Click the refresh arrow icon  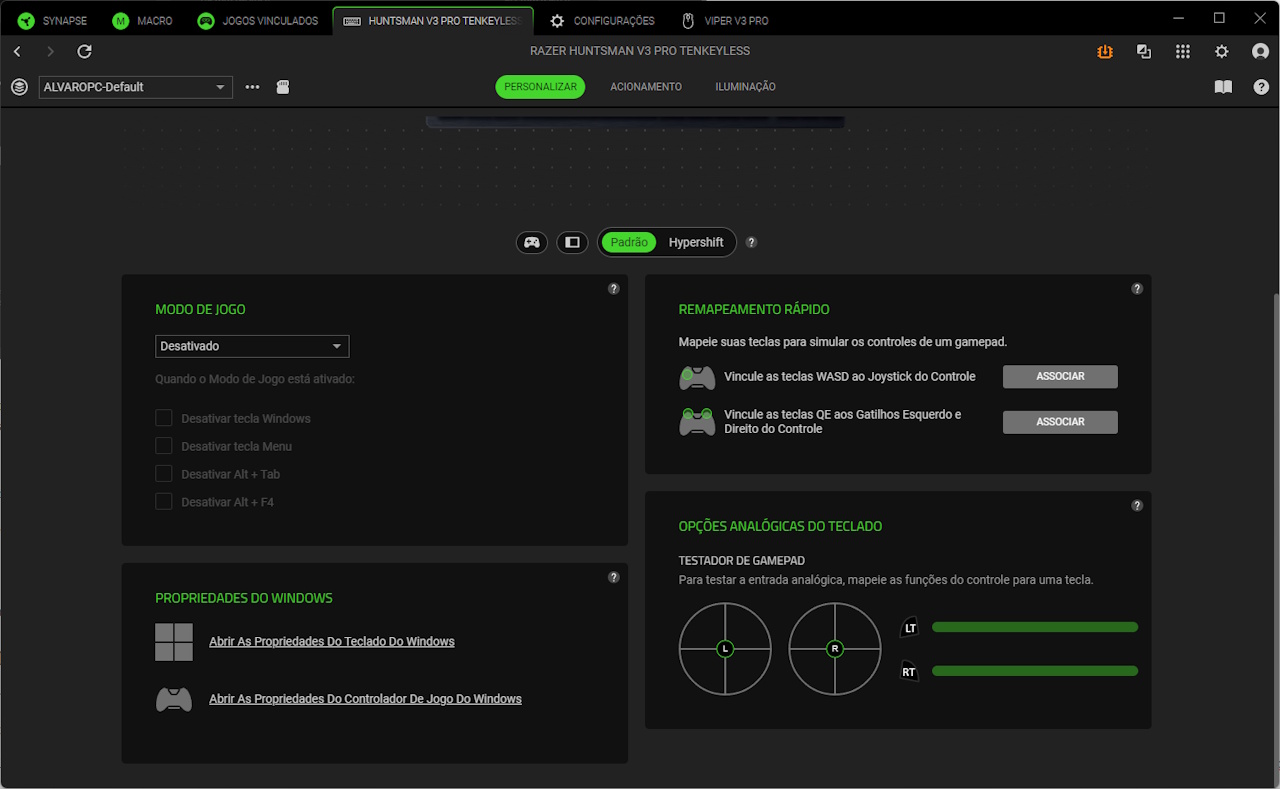pyautogui.click(x=85, y=52)
